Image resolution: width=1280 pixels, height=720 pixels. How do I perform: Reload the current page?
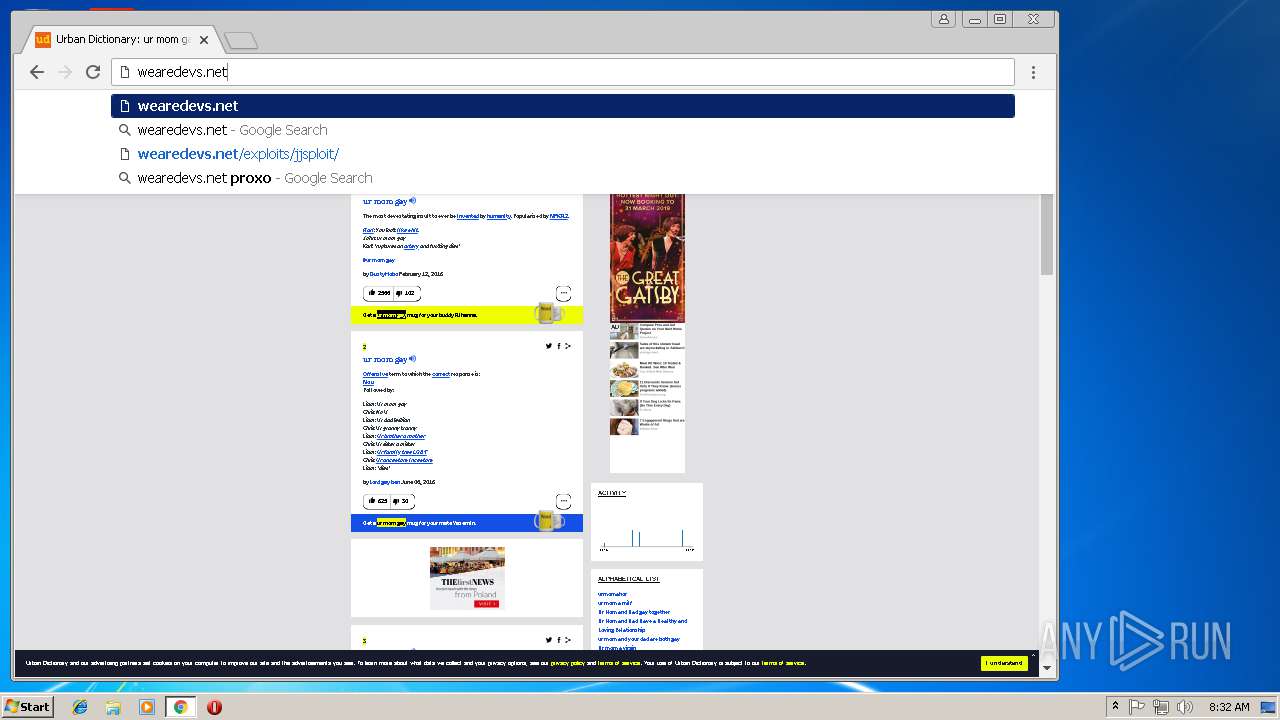[x=93, y=72]
